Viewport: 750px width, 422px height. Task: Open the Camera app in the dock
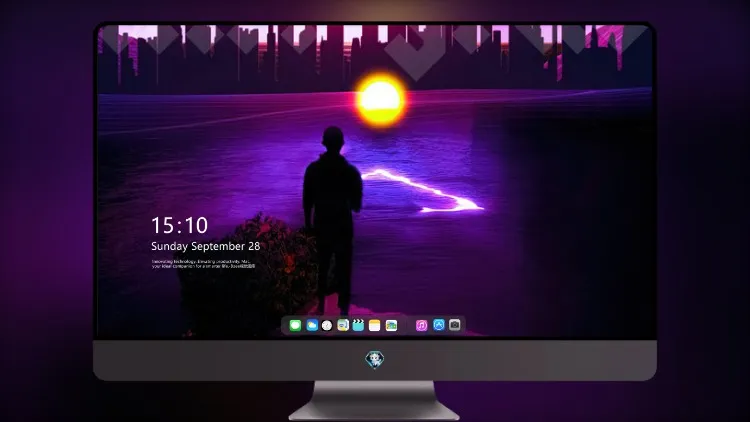point(455,325)
